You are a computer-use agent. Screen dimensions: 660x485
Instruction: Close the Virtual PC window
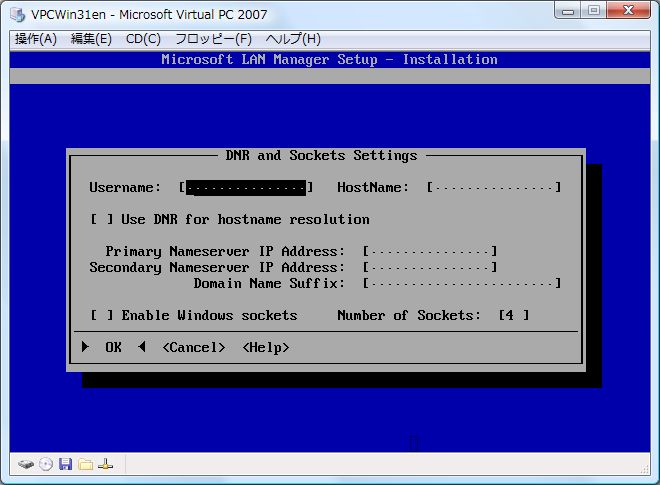(628, 10)
